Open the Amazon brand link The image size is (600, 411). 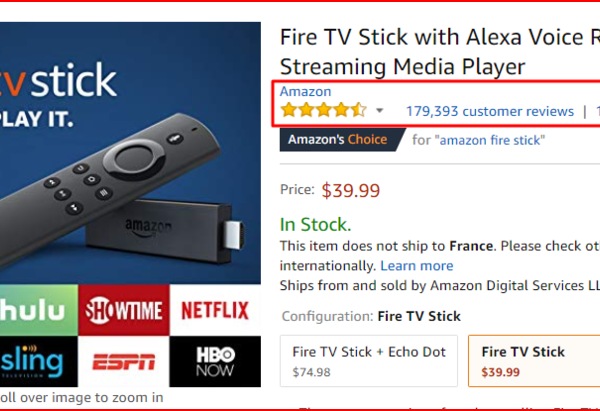(305, 92)
